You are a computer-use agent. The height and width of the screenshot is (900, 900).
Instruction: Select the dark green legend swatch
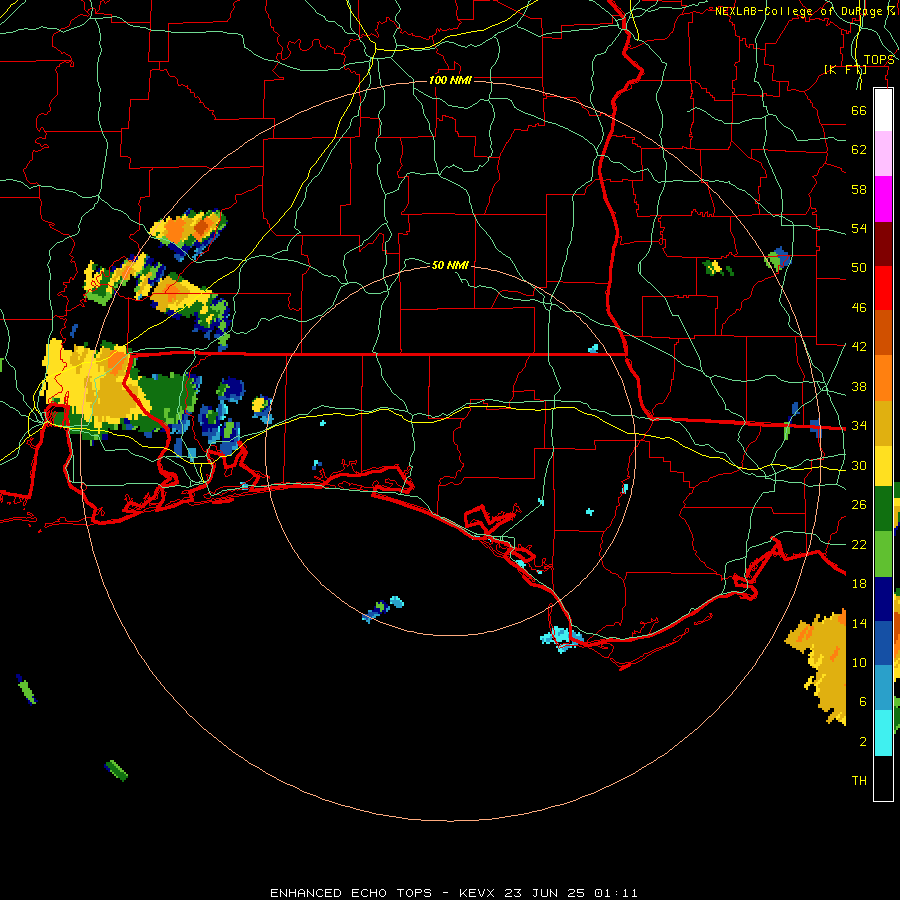(x=883, y=508)
